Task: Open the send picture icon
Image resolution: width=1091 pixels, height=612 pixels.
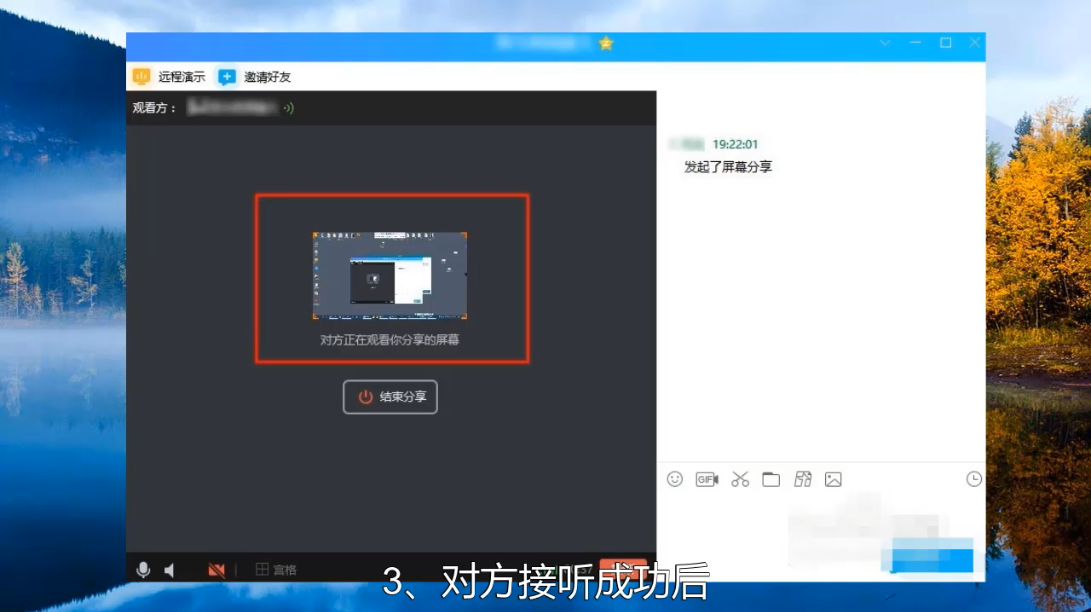Action: (835, 479)
